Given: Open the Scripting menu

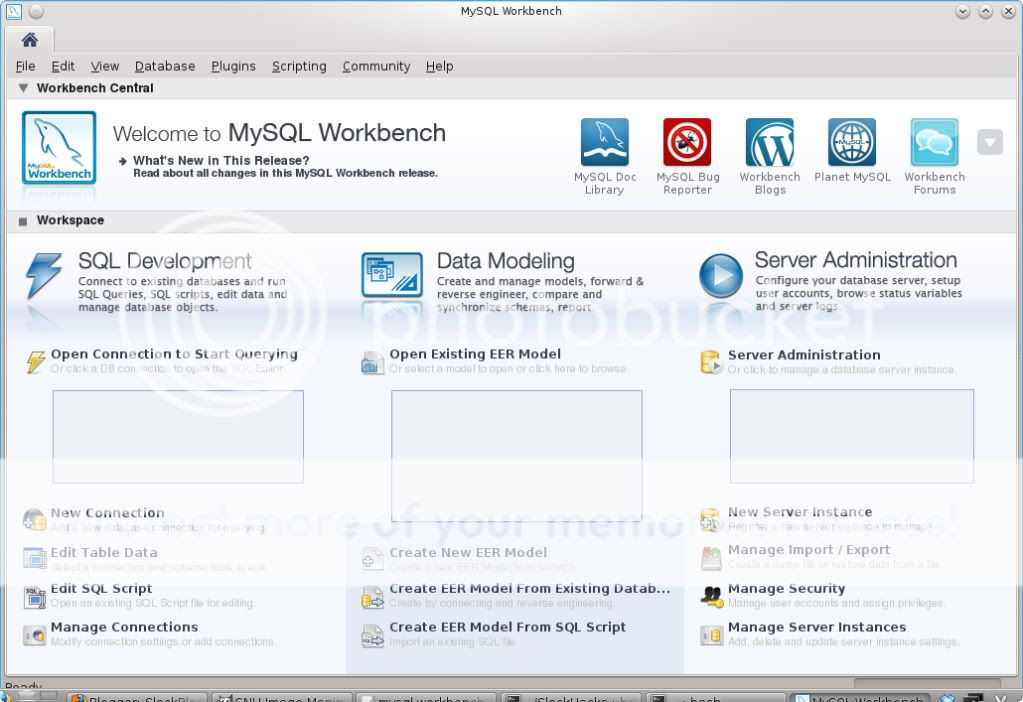Looking at the screenshot, I should pyautogui.click(x=299, y=66).
